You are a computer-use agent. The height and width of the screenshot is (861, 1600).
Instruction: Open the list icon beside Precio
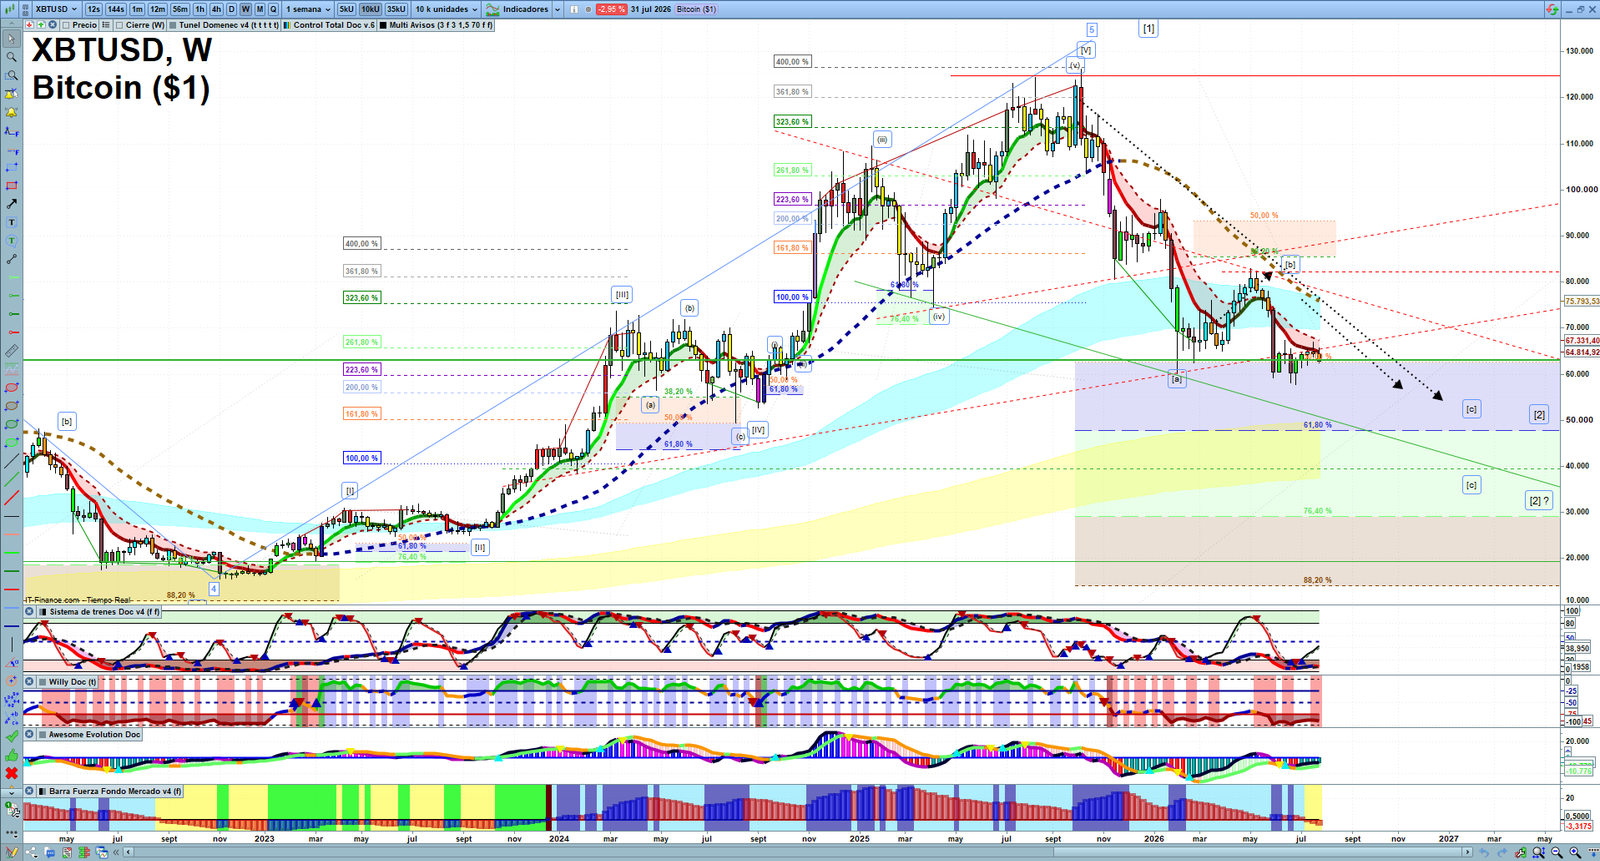106,25
